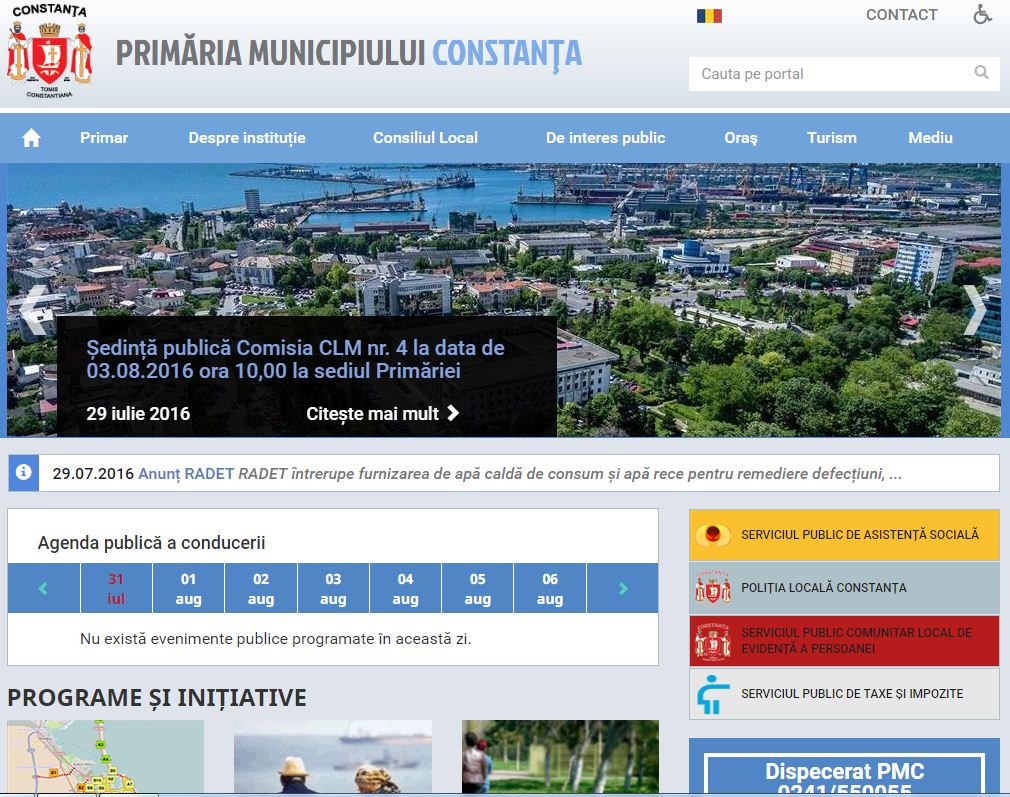The width and height of the screenshot is (1010, 797).
Task: Click Citește mai mult link
Action: 383,413
